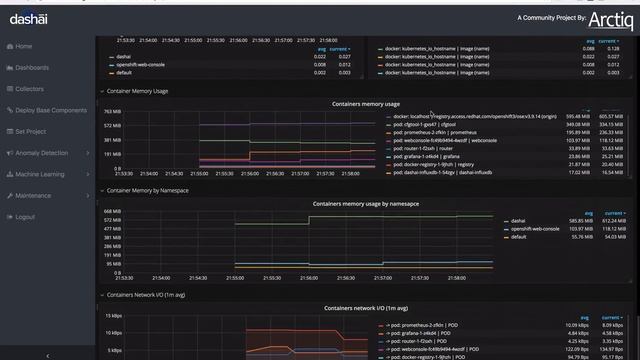640x360 pixels.
Task: Open the 'Containers memory usage' panel title menu
Action: (366, 104)
